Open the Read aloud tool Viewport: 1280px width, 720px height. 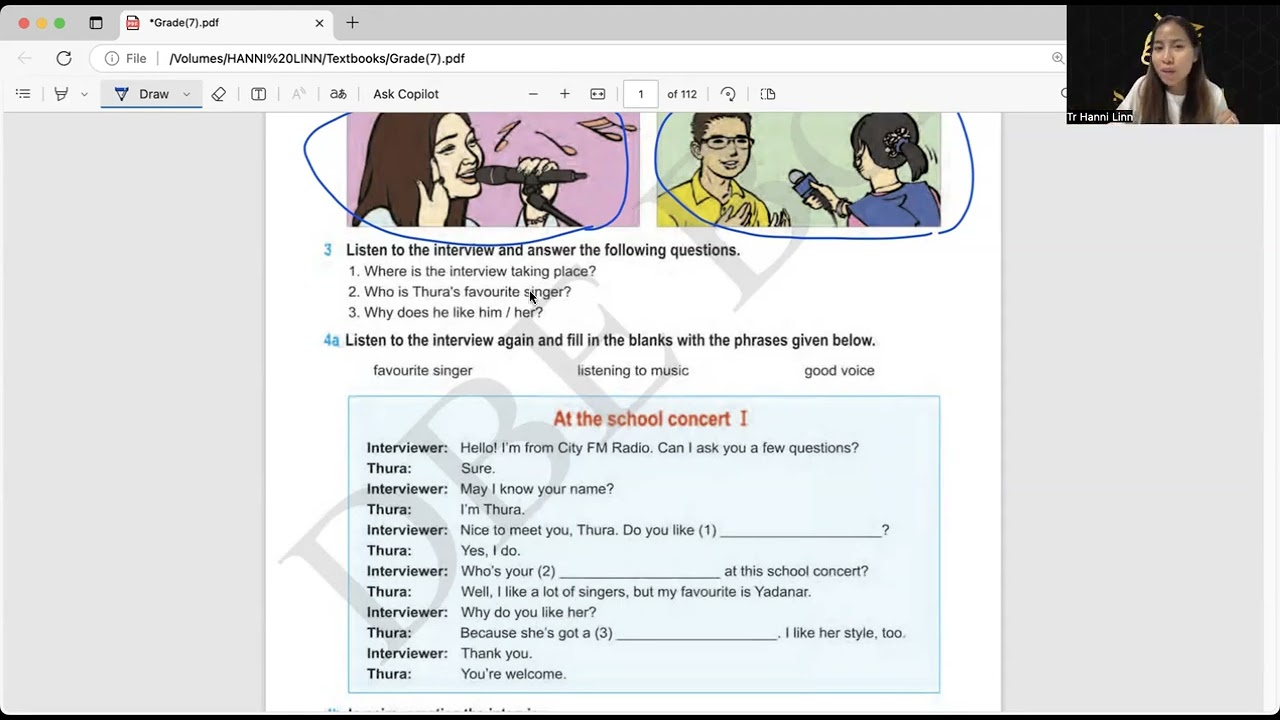coord(298,94)
